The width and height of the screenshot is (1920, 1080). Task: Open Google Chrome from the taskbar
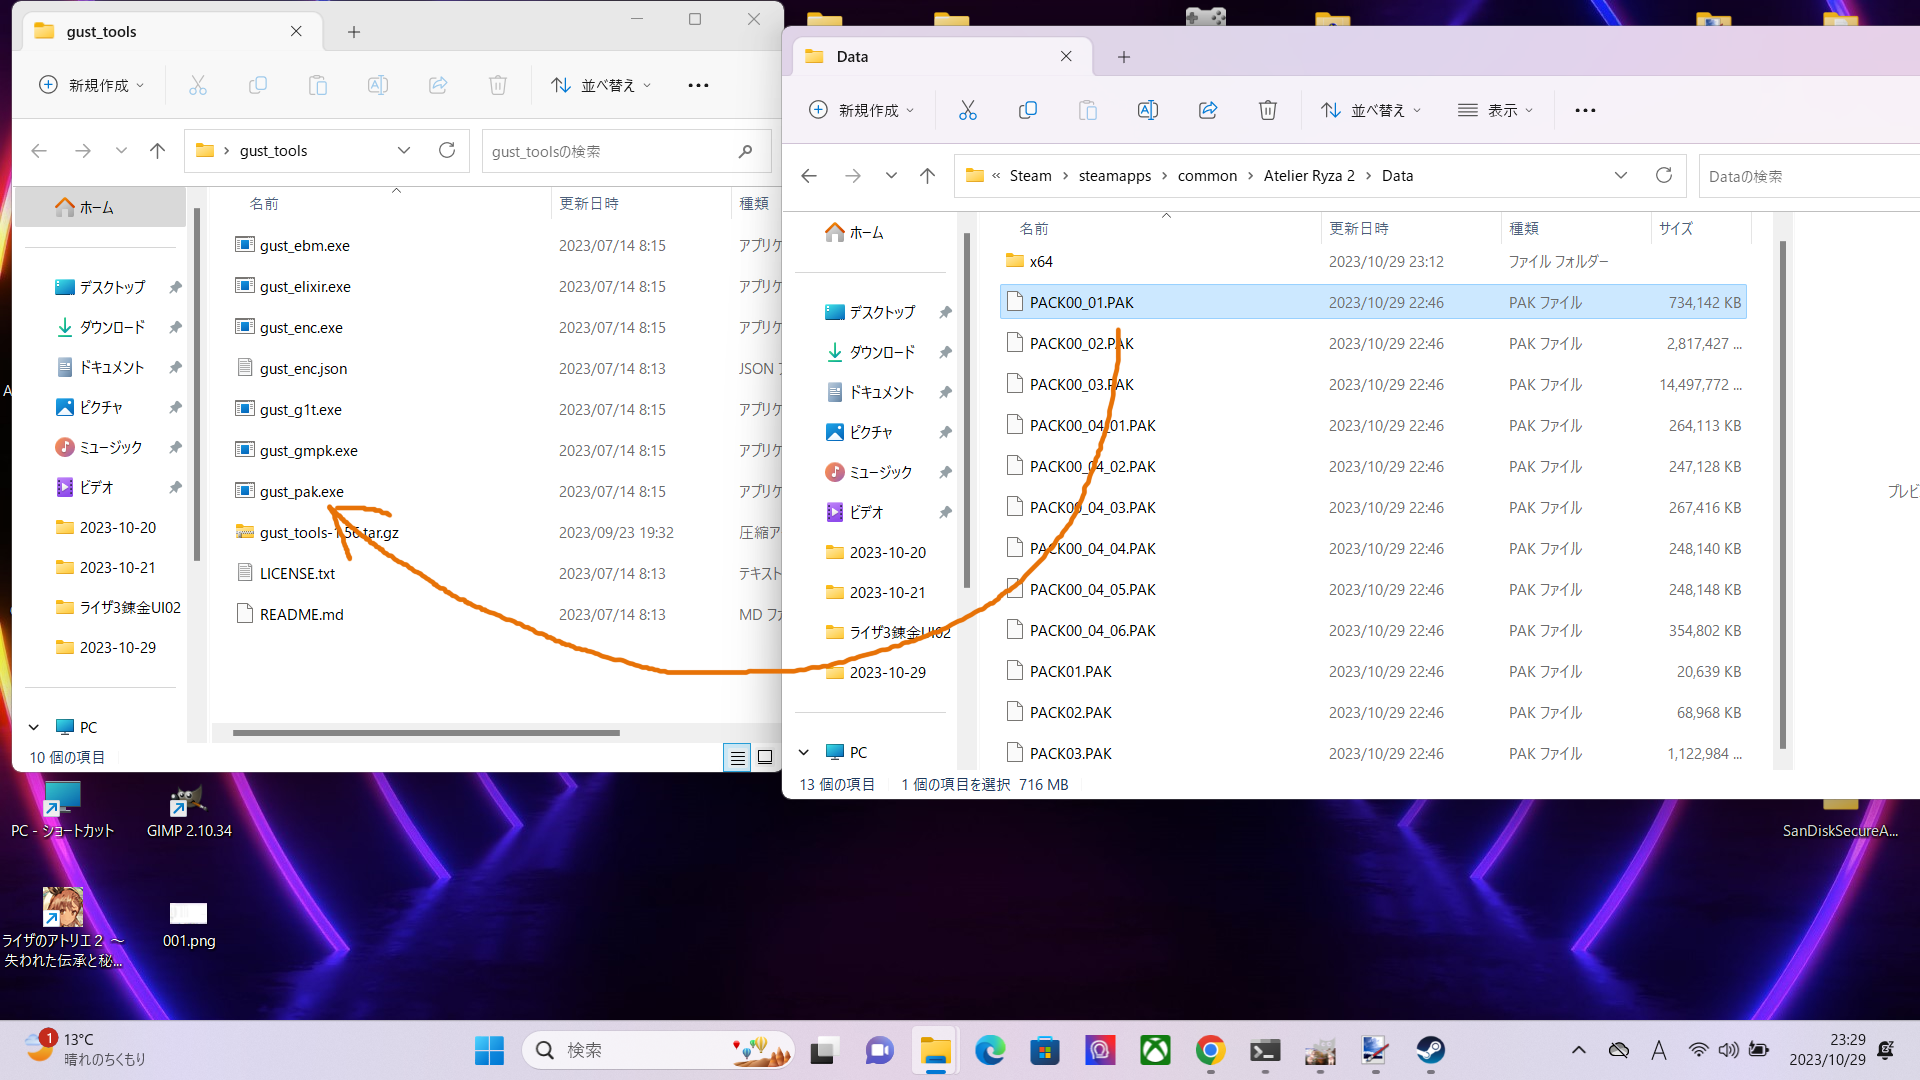pyautogui.click(x=1210, y=1050)
